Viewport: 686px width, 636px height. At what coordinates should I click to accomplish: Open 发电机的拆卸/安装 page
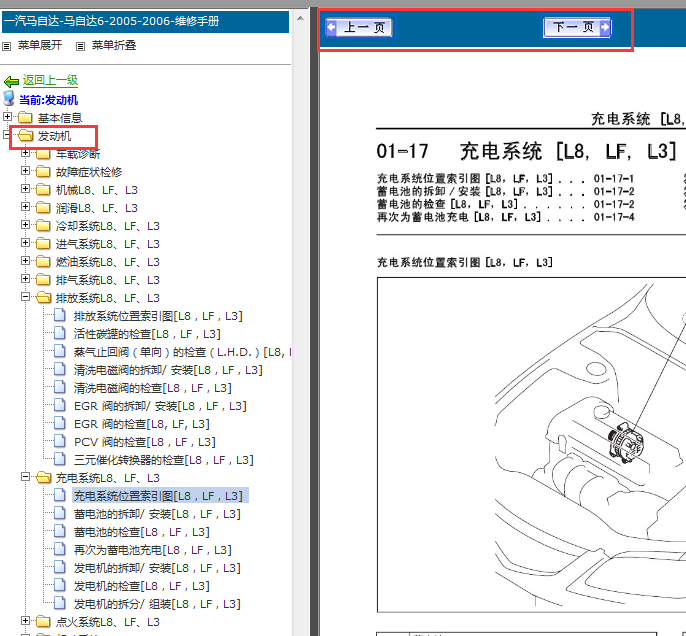pos(157,568)
